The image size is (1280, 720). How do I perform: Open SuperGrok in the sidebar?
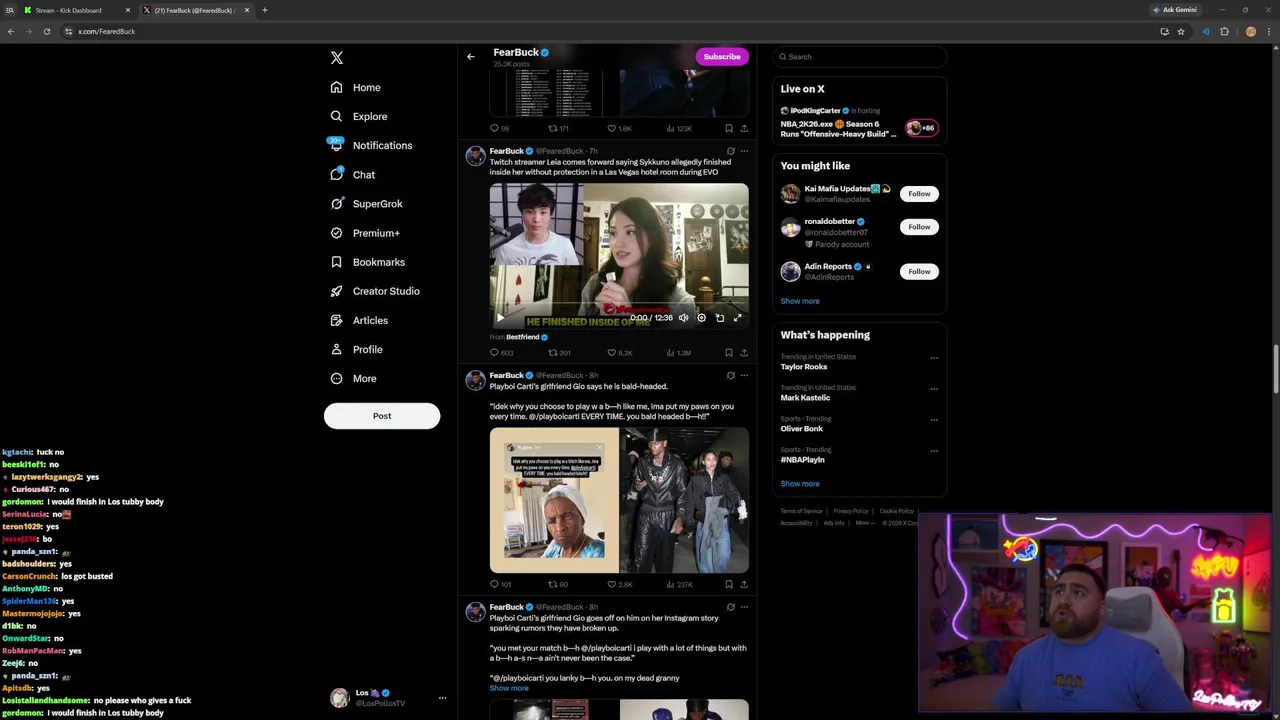[367, 203]
